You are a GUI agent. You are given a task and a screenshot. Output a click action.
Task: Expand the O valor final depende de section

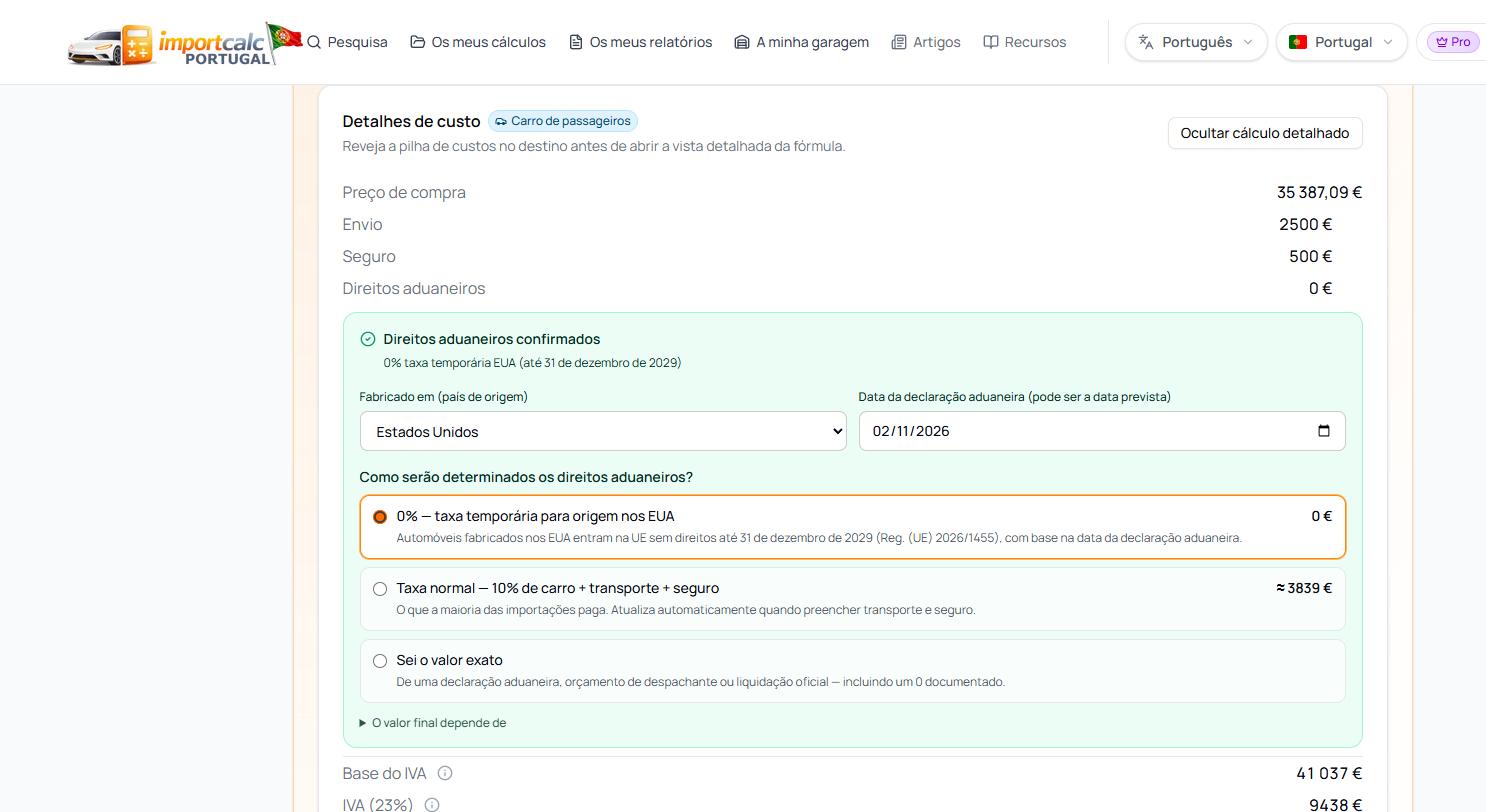click(433, 723)
